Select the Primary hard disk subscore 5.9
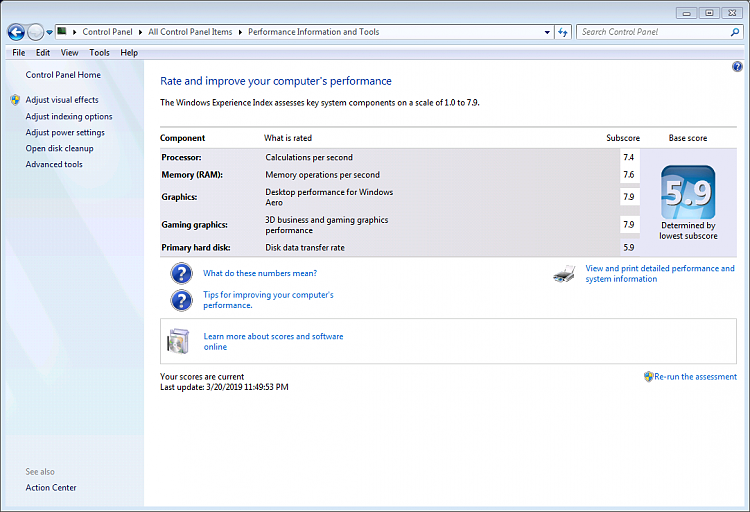This screenshot has width=750, height=512. pos(629,247)
